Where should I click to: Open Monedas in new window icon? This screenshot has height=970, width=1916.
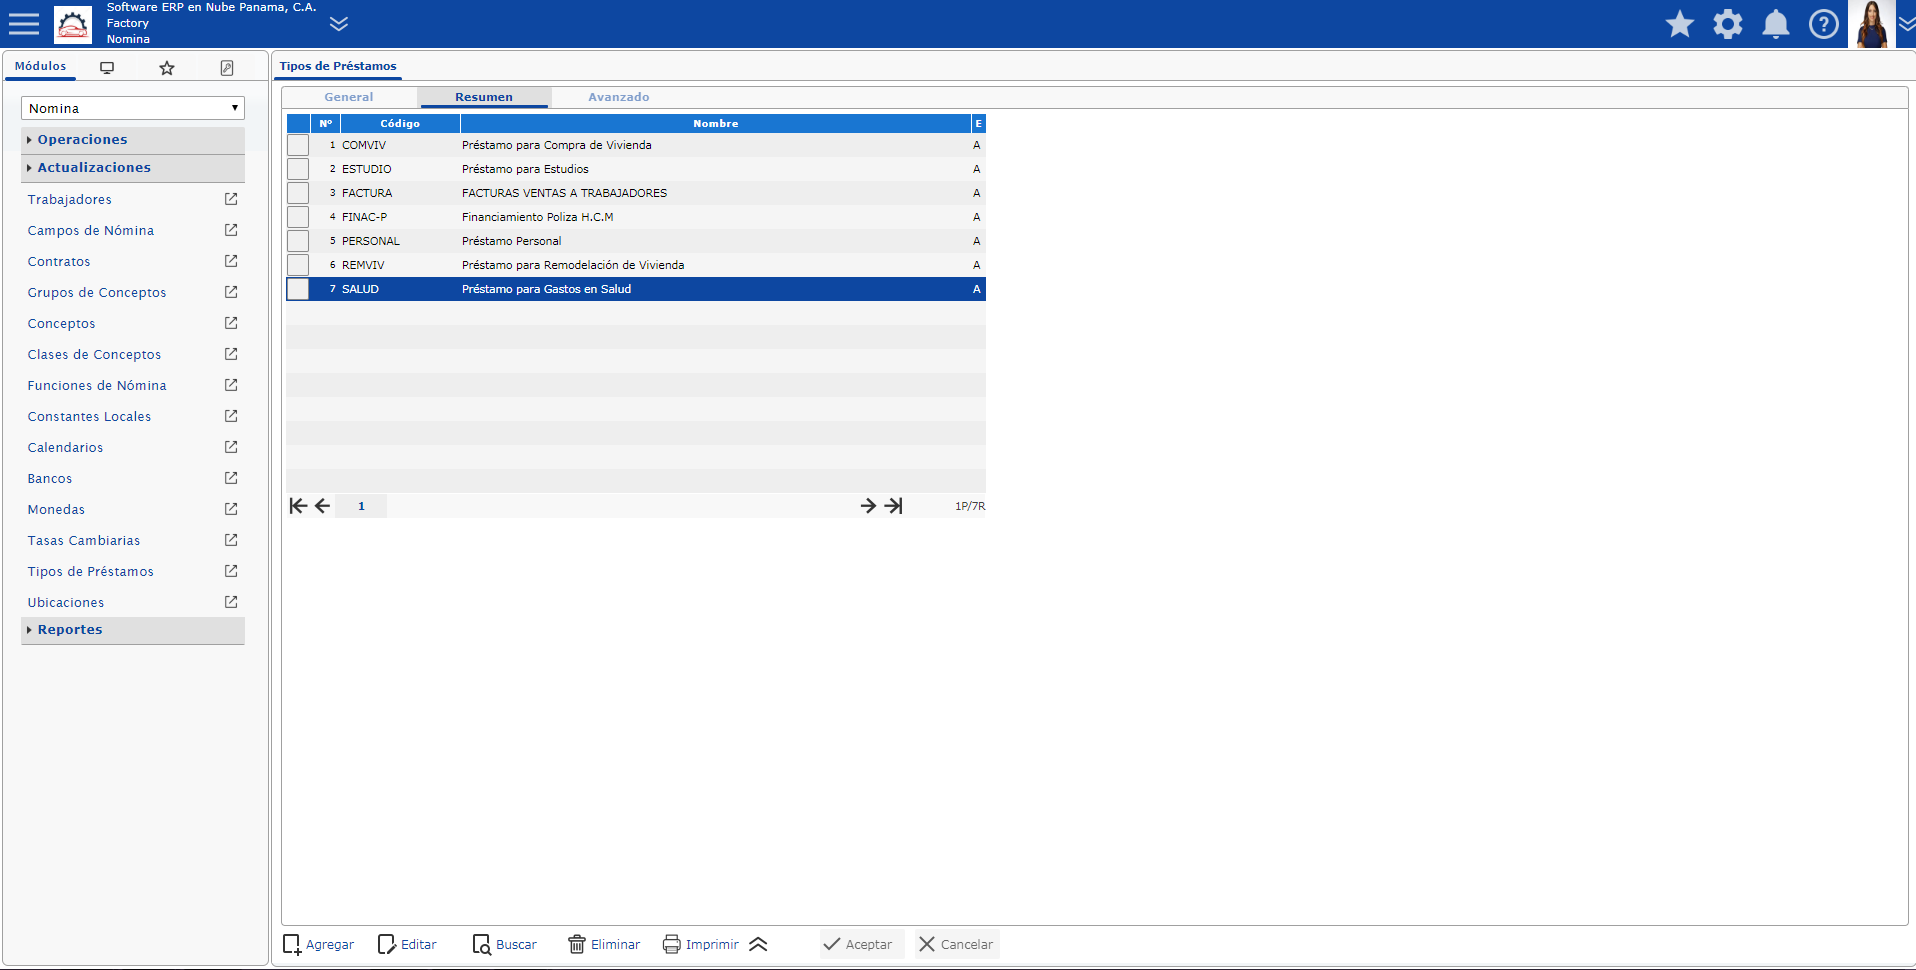(x=231, y=509)
